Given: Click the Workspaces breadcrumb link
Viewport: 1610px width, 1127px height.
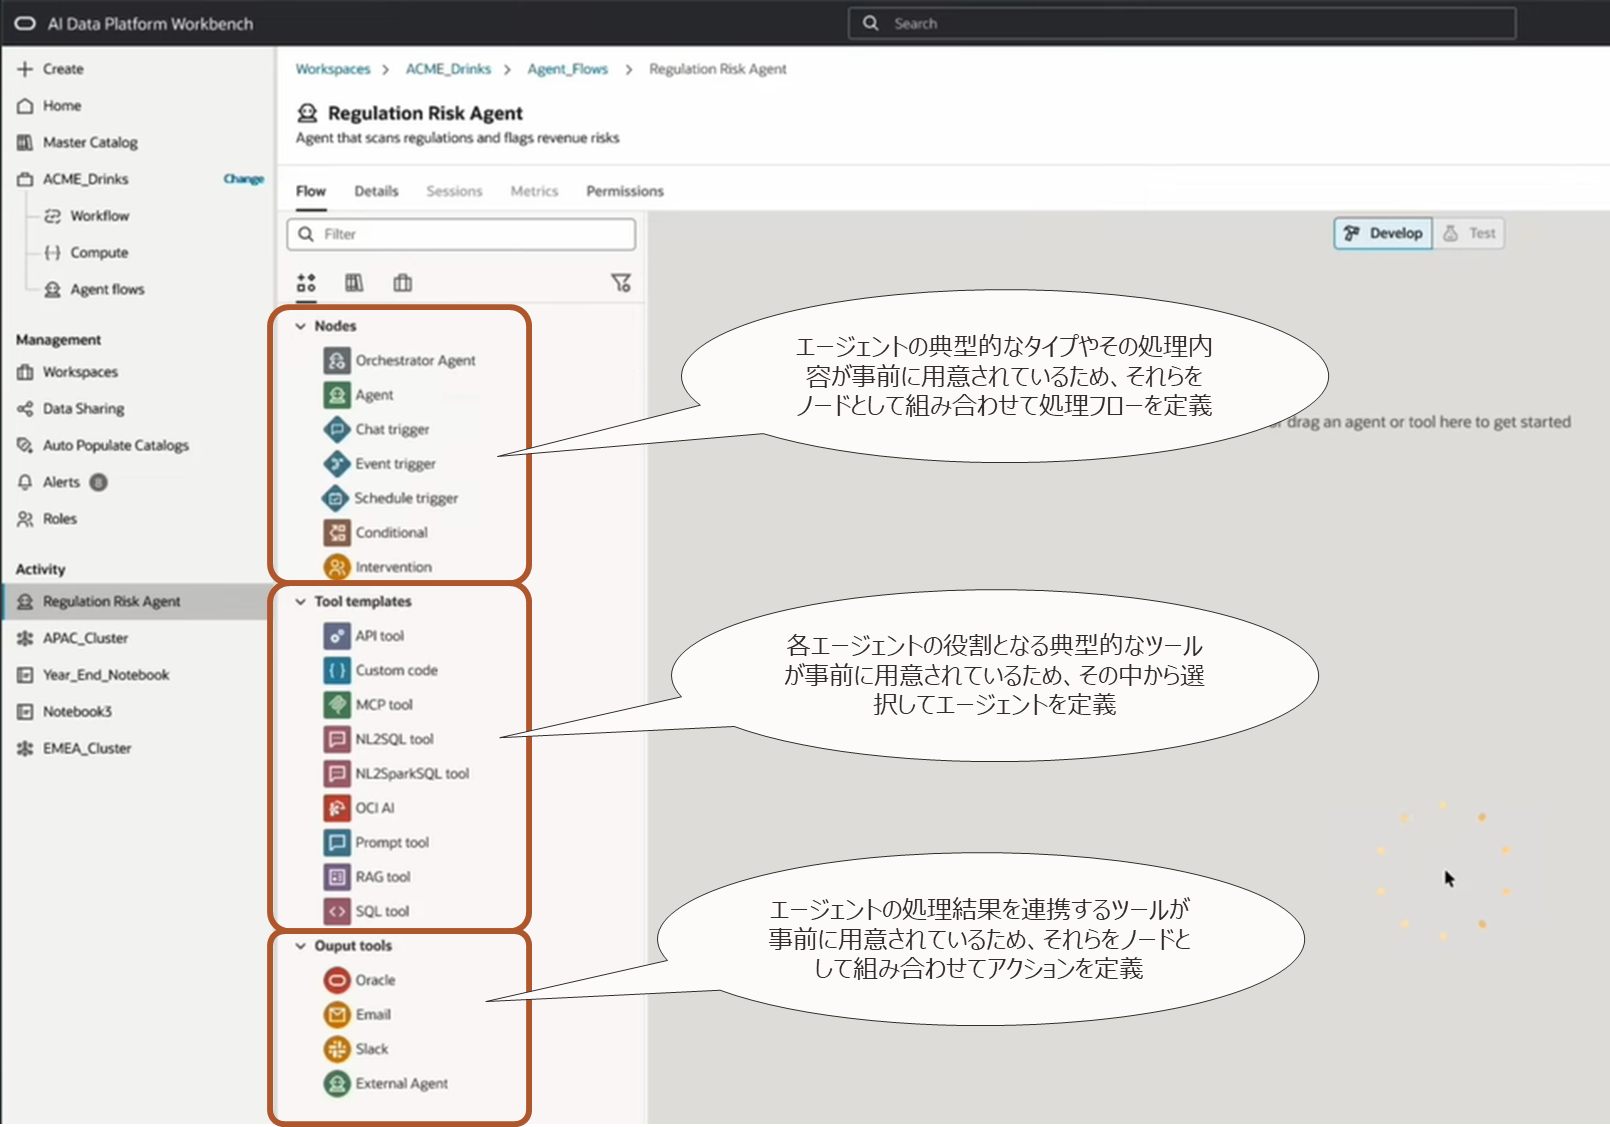Looking at the screenshot, I should click(333, 69).
